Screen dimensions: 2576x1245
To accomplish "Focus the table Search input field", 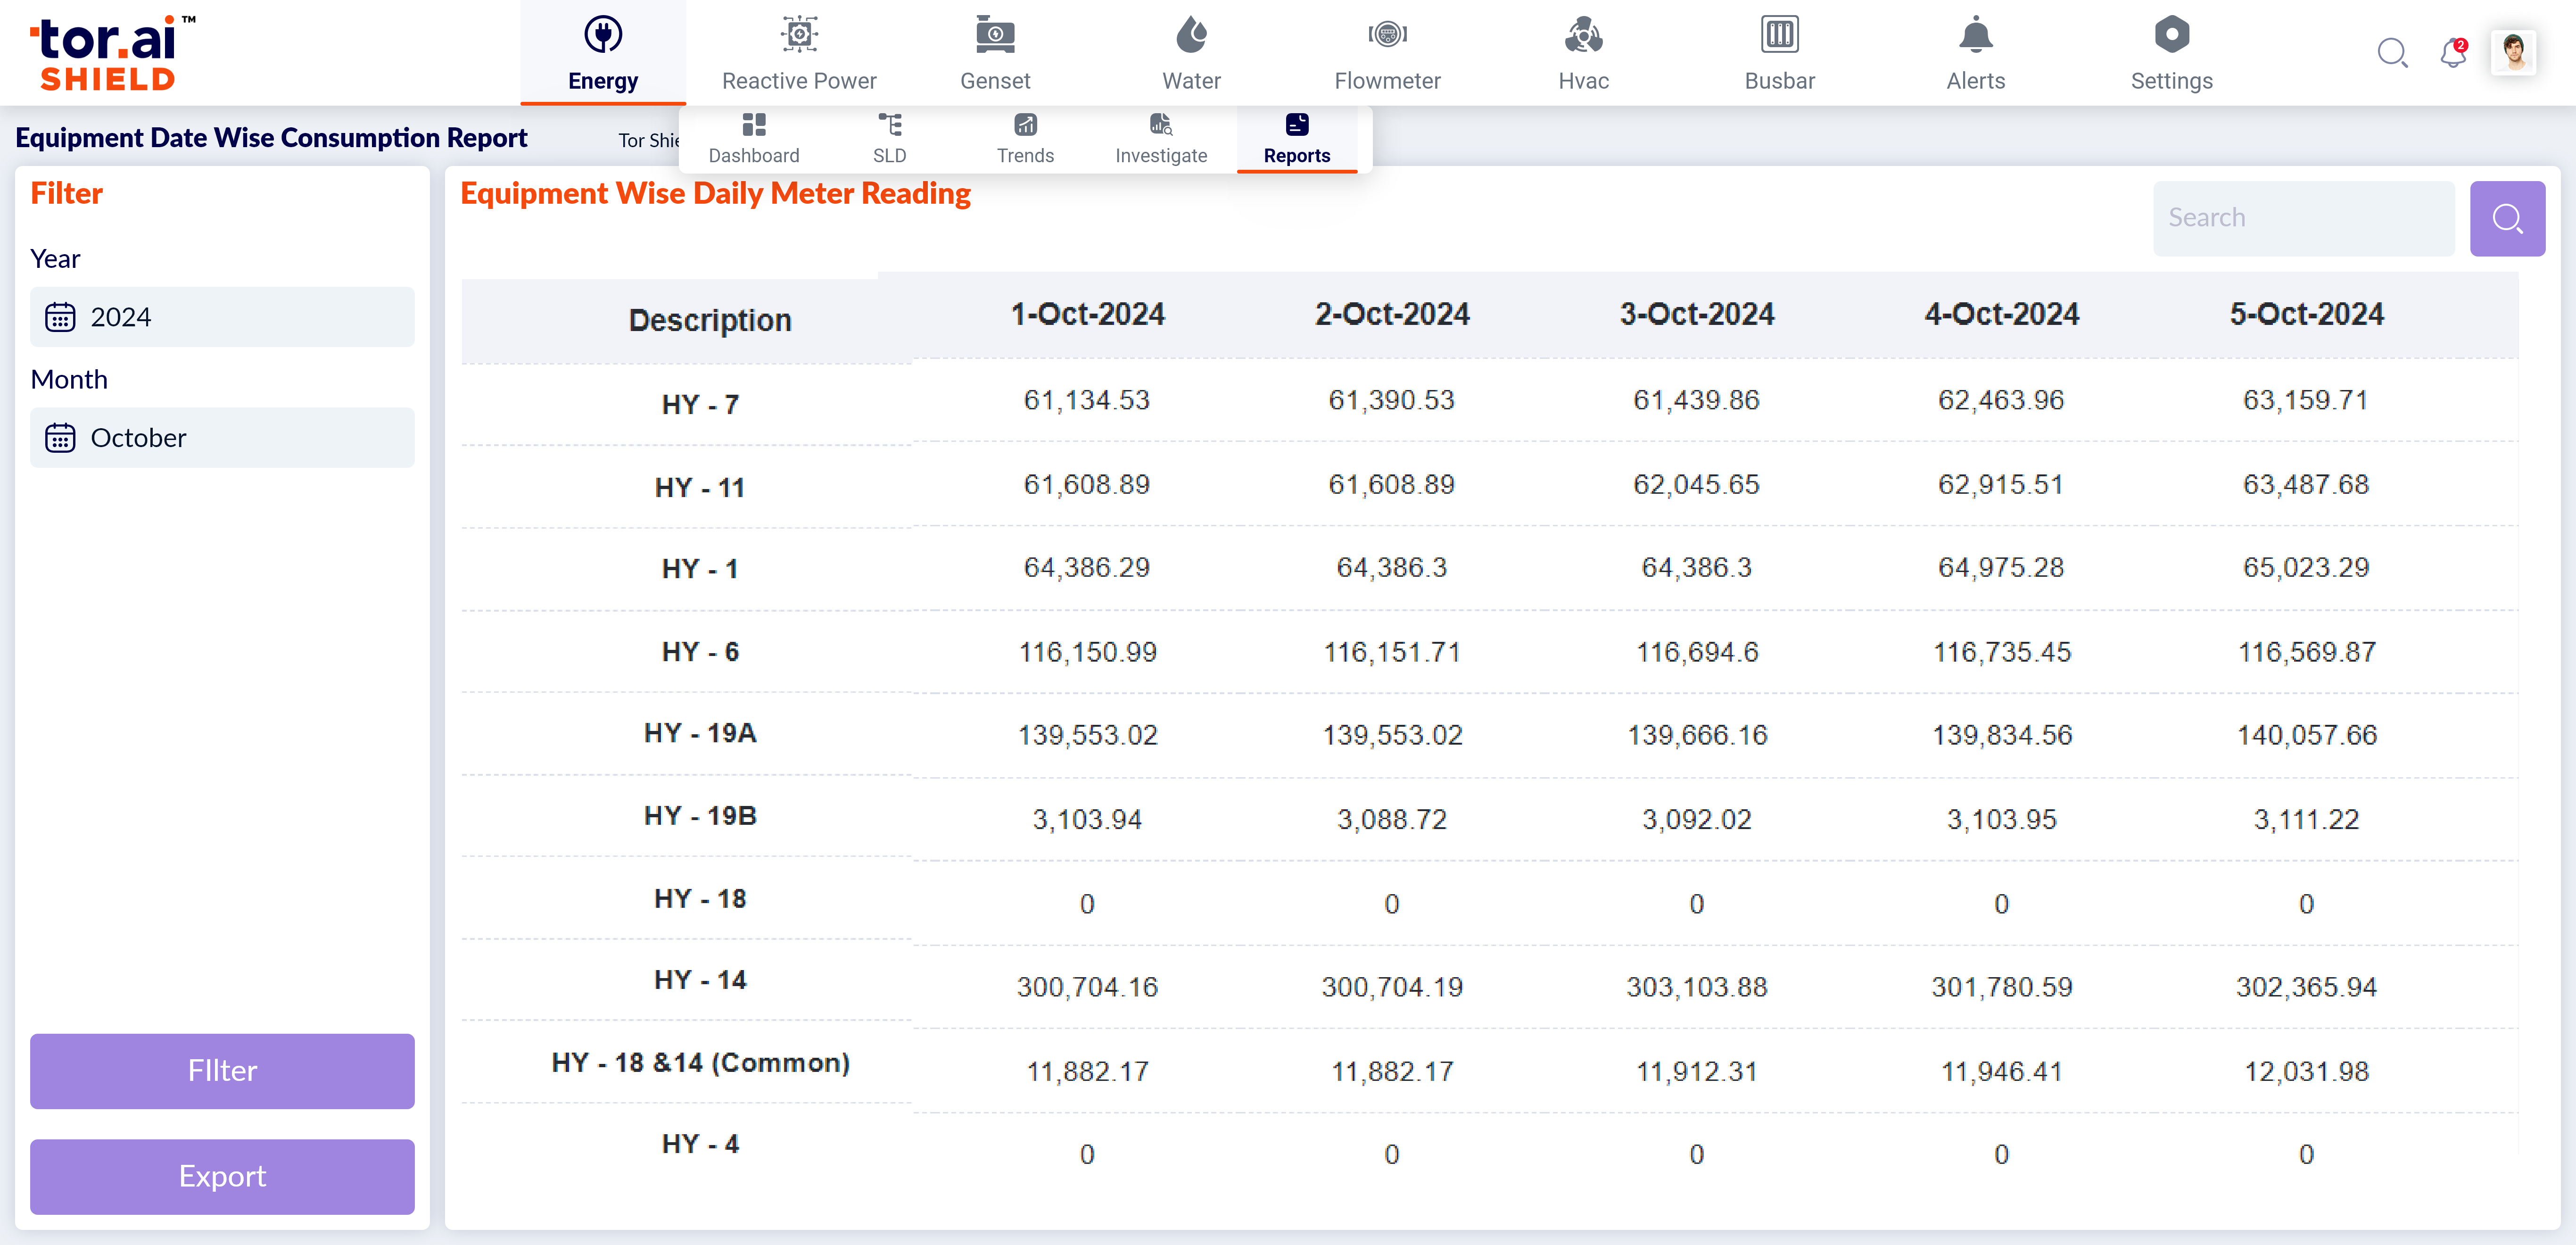I will 2303,218.
